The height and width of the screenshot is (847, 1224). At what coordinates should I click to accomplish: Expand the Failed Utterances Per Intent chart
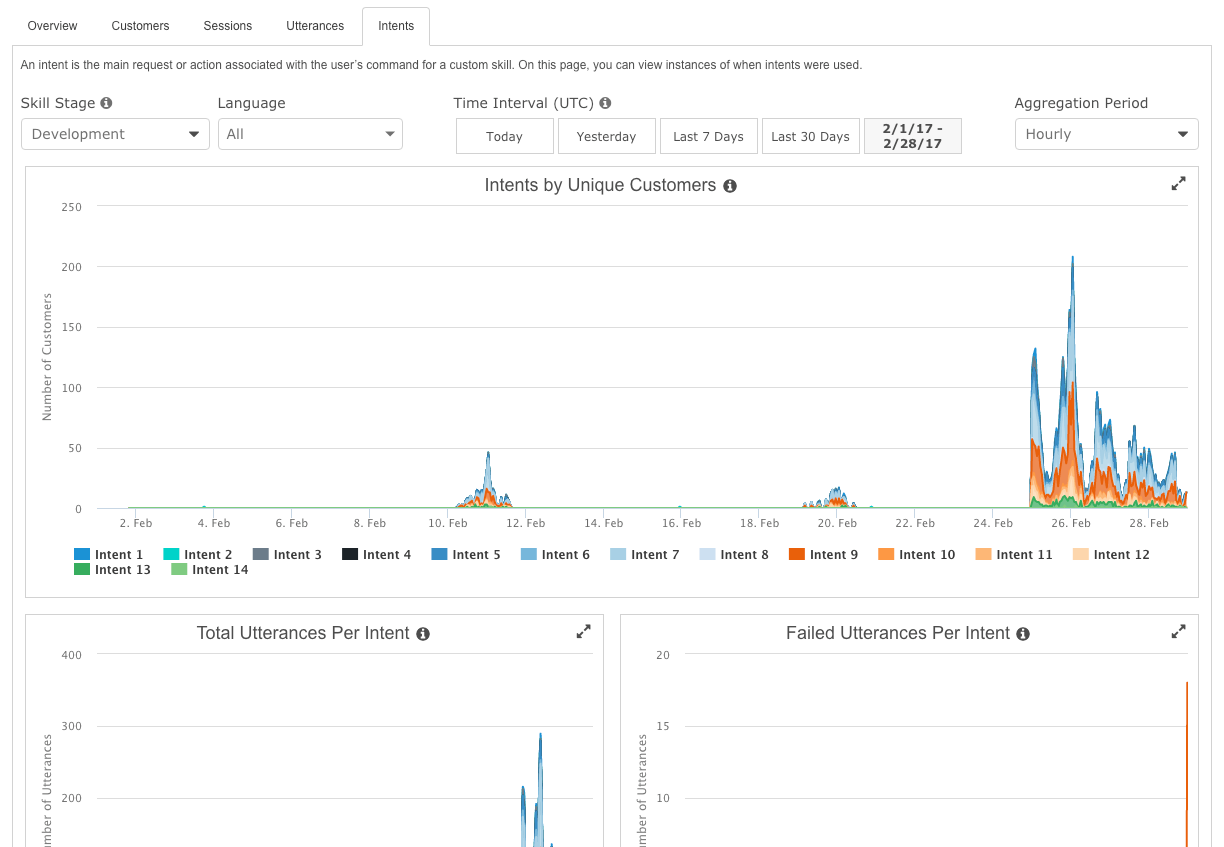1178,632
